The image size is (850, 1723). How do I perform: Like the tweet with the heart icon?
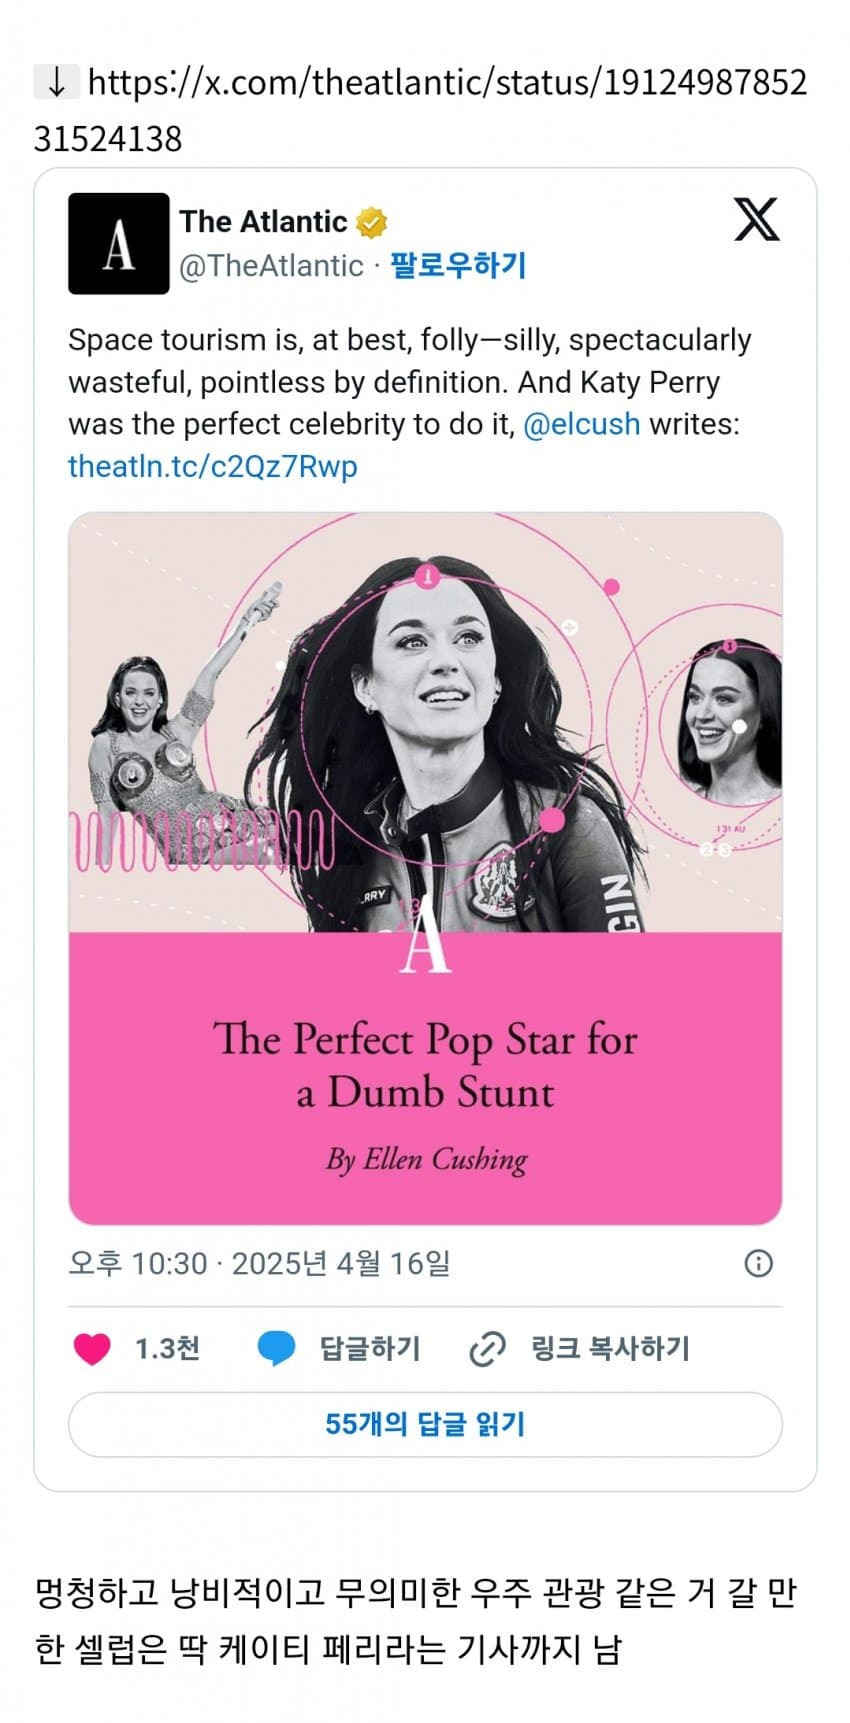(92, 1349)
